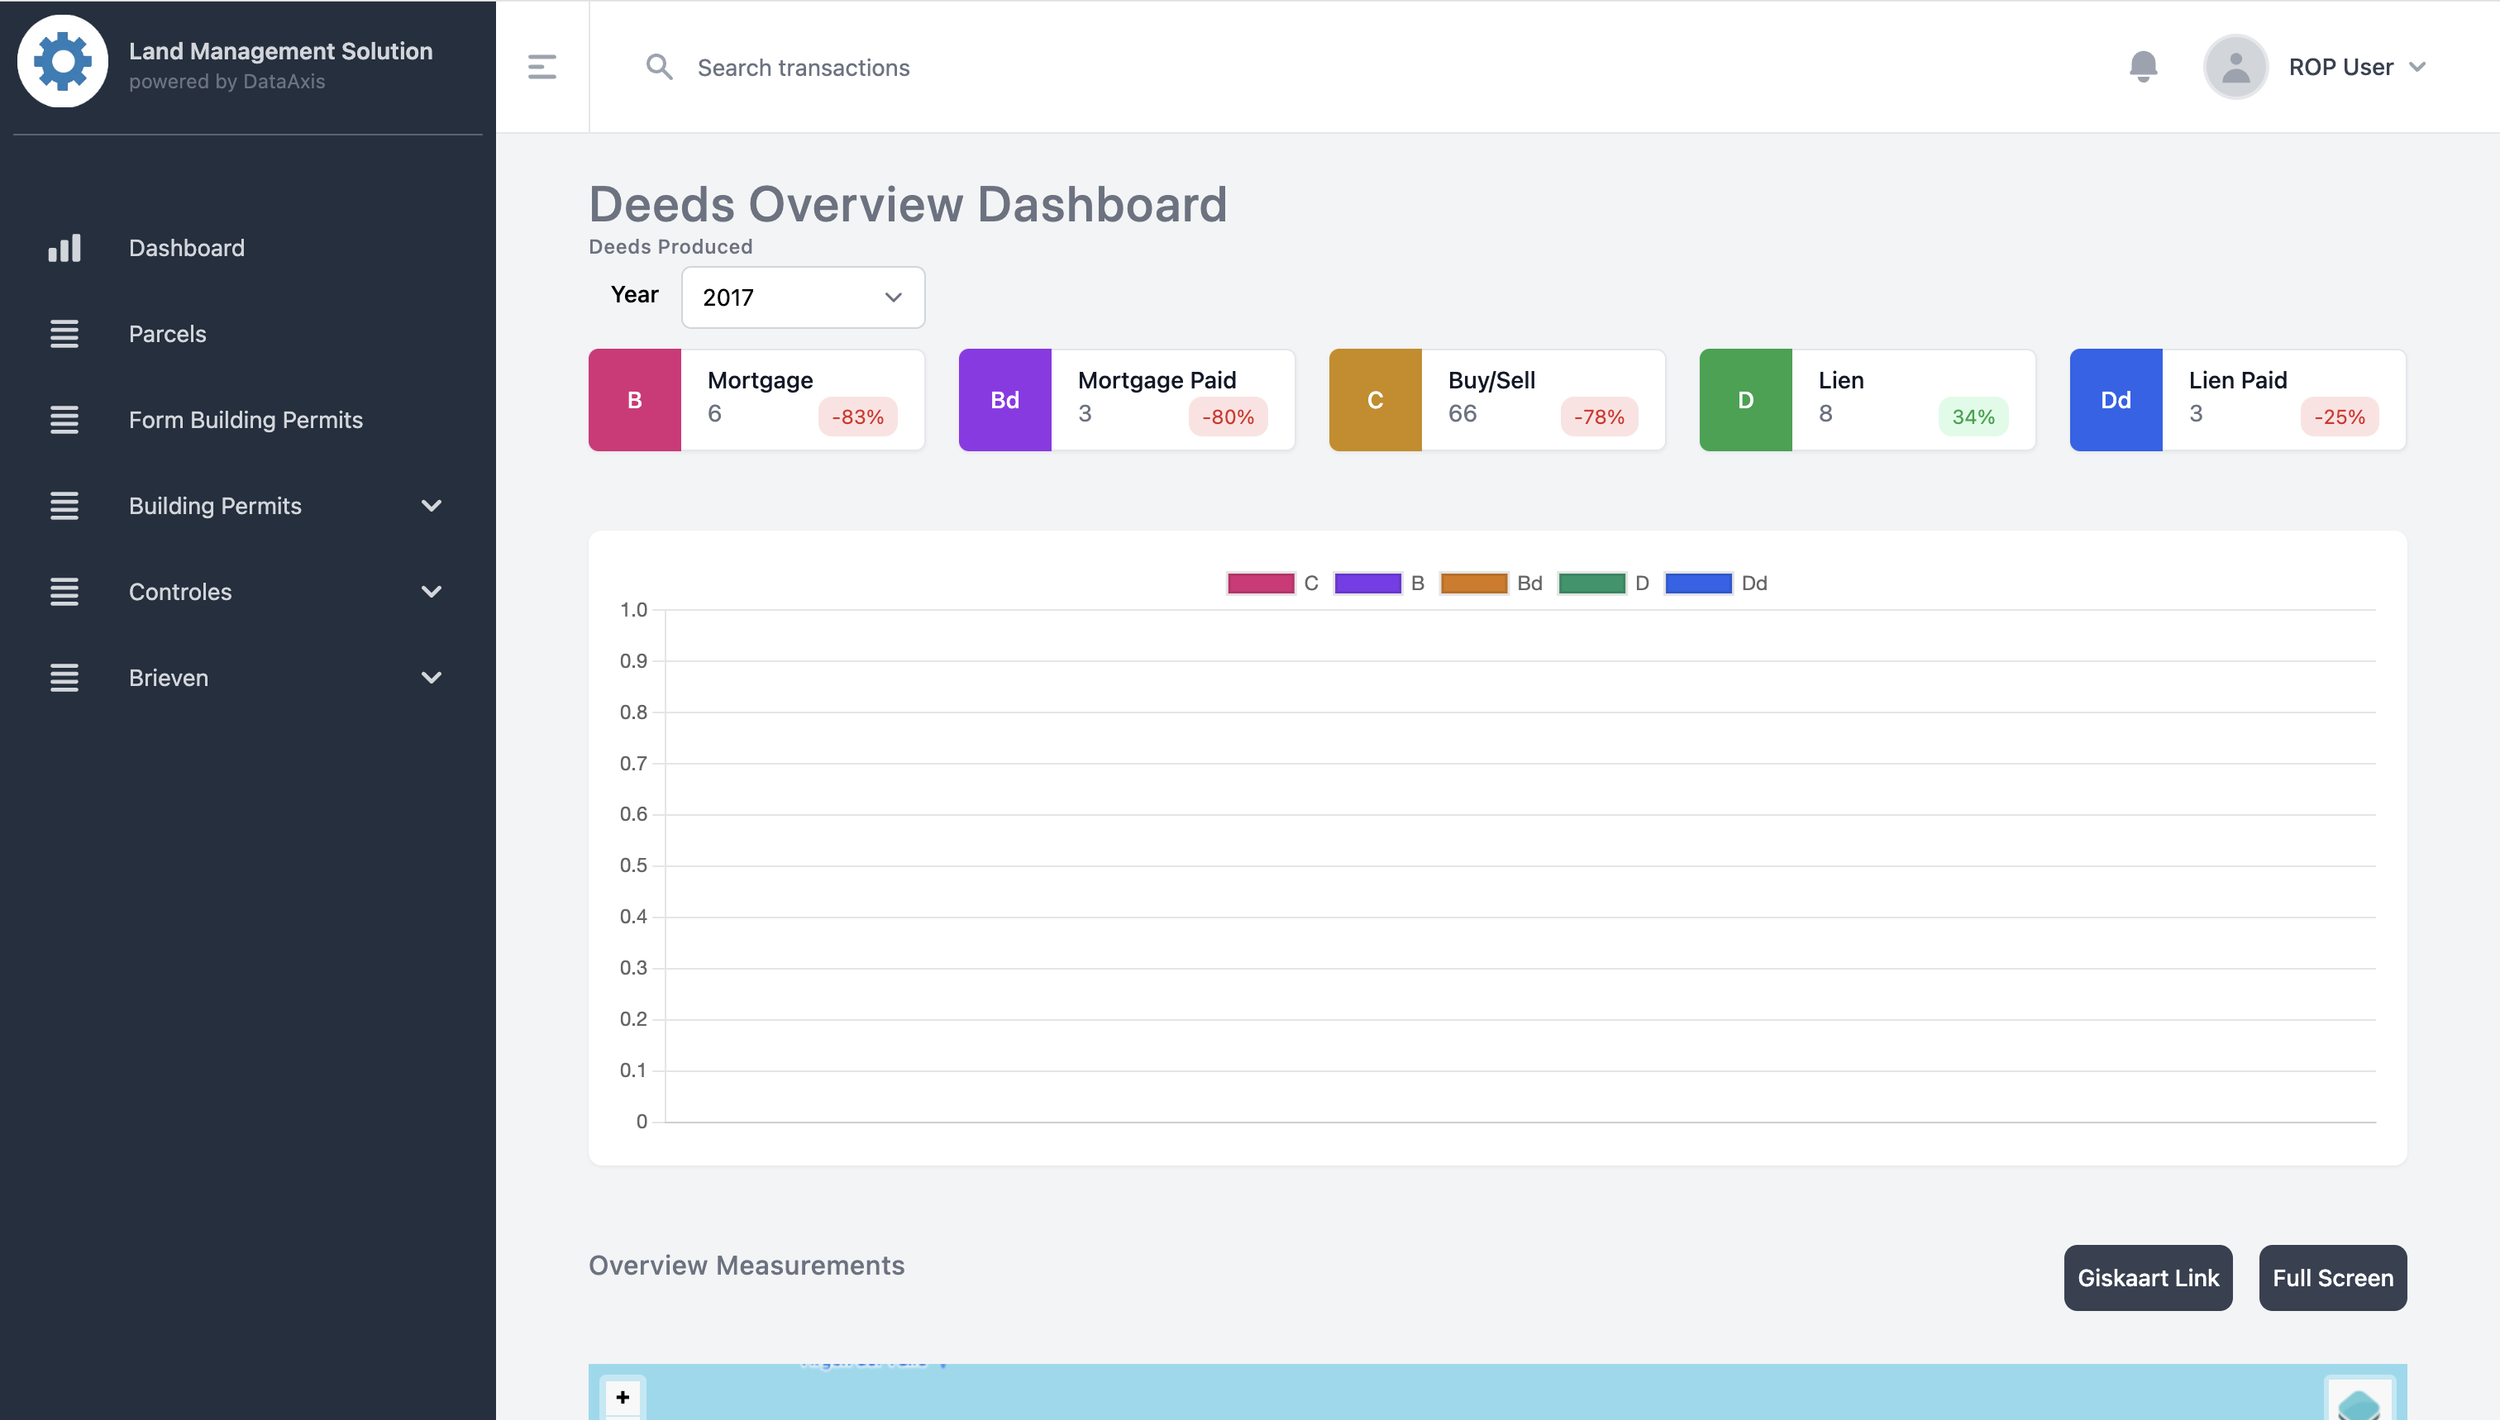Open Form Building Permits menu item

tap(246, 420)
